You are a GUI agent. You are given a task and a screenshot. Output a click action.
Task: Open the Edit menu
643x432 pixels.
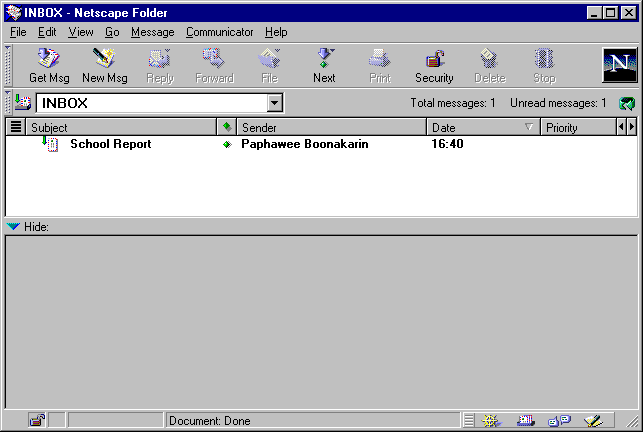(x=47, y=32)
